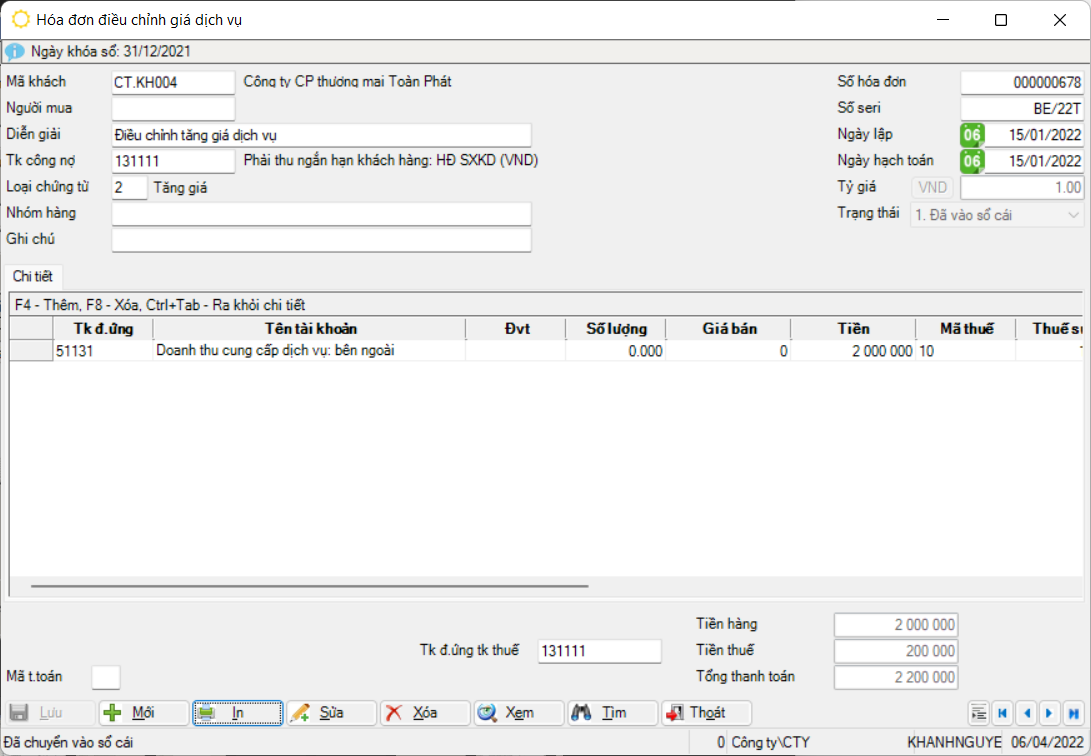Click Sửa to edit the invoice
Image resolution: width=1091 pixels, height=756 pixels.
(x=331, y=713)
